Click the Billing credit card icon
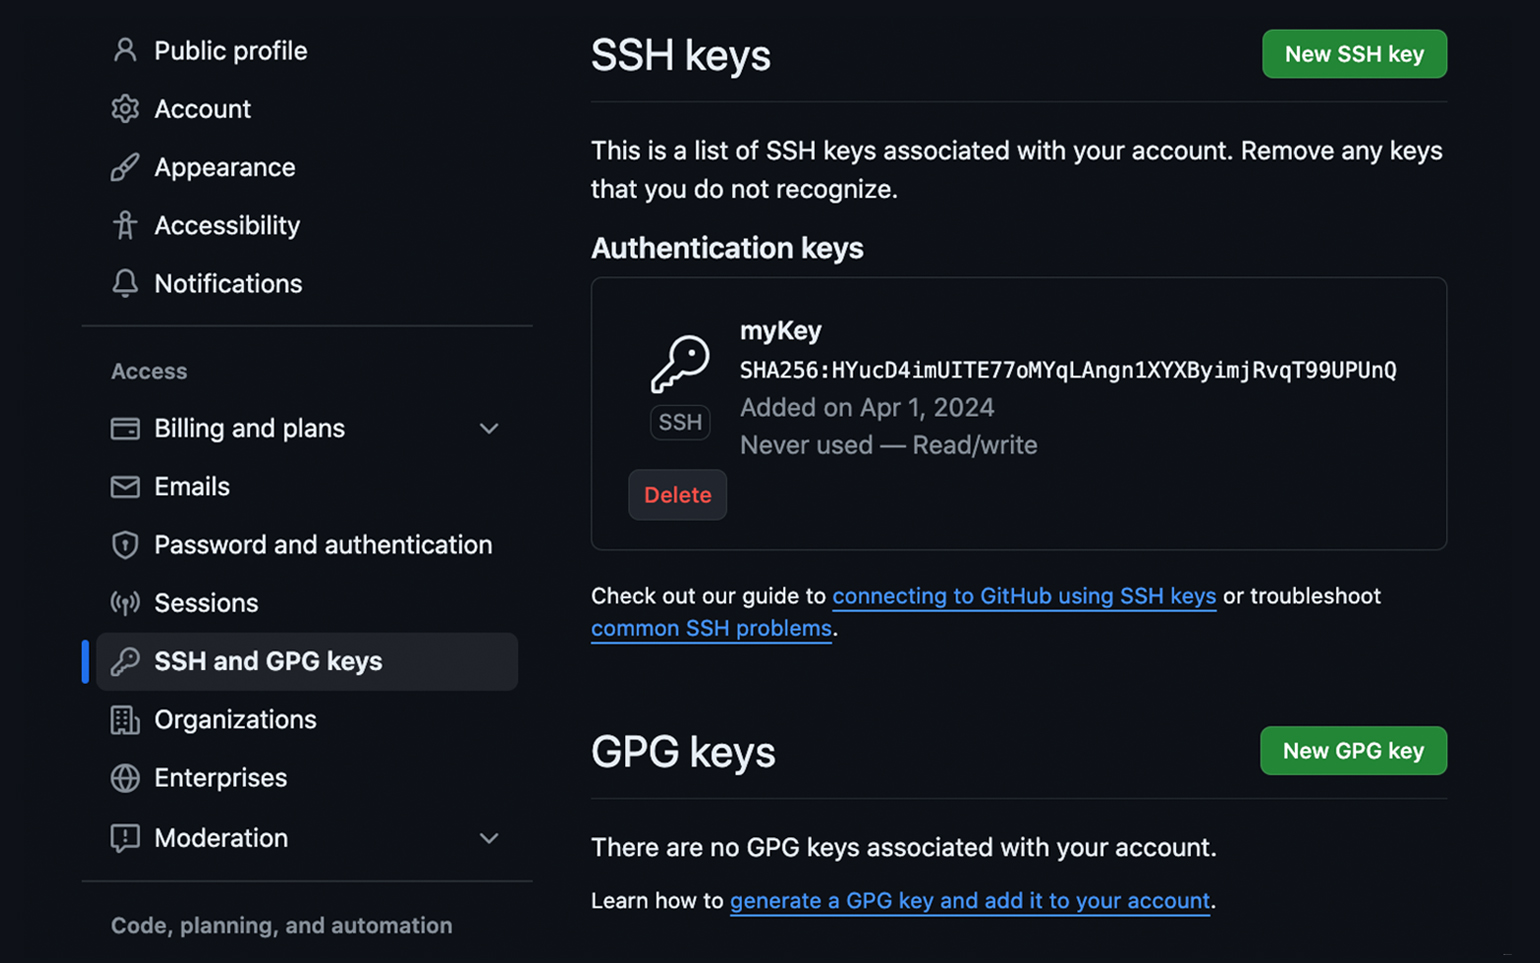Image resolution: width=1540 pixels, height=963 pixels. tap(125, 428)
